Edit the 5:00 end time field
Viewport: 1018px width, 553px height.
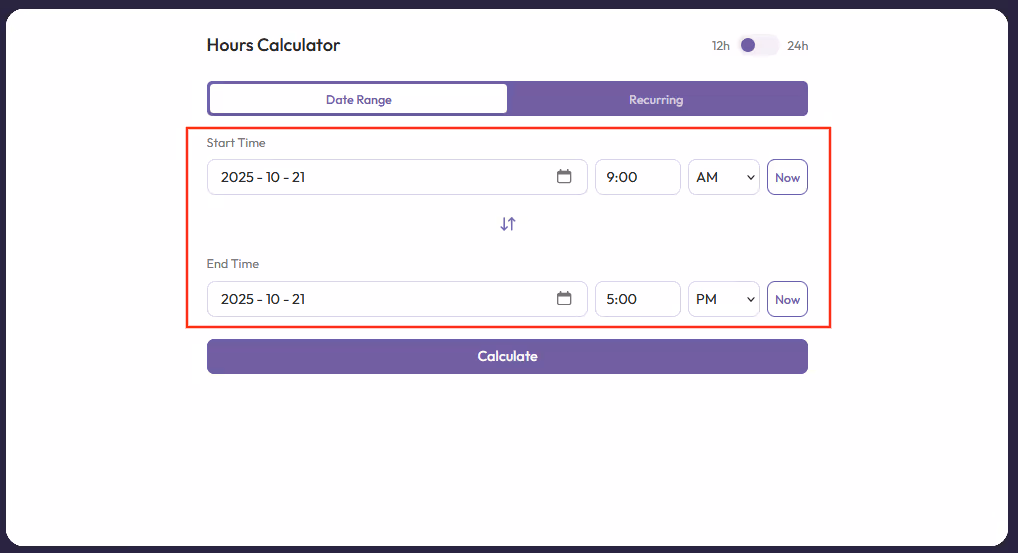(638, 299)
